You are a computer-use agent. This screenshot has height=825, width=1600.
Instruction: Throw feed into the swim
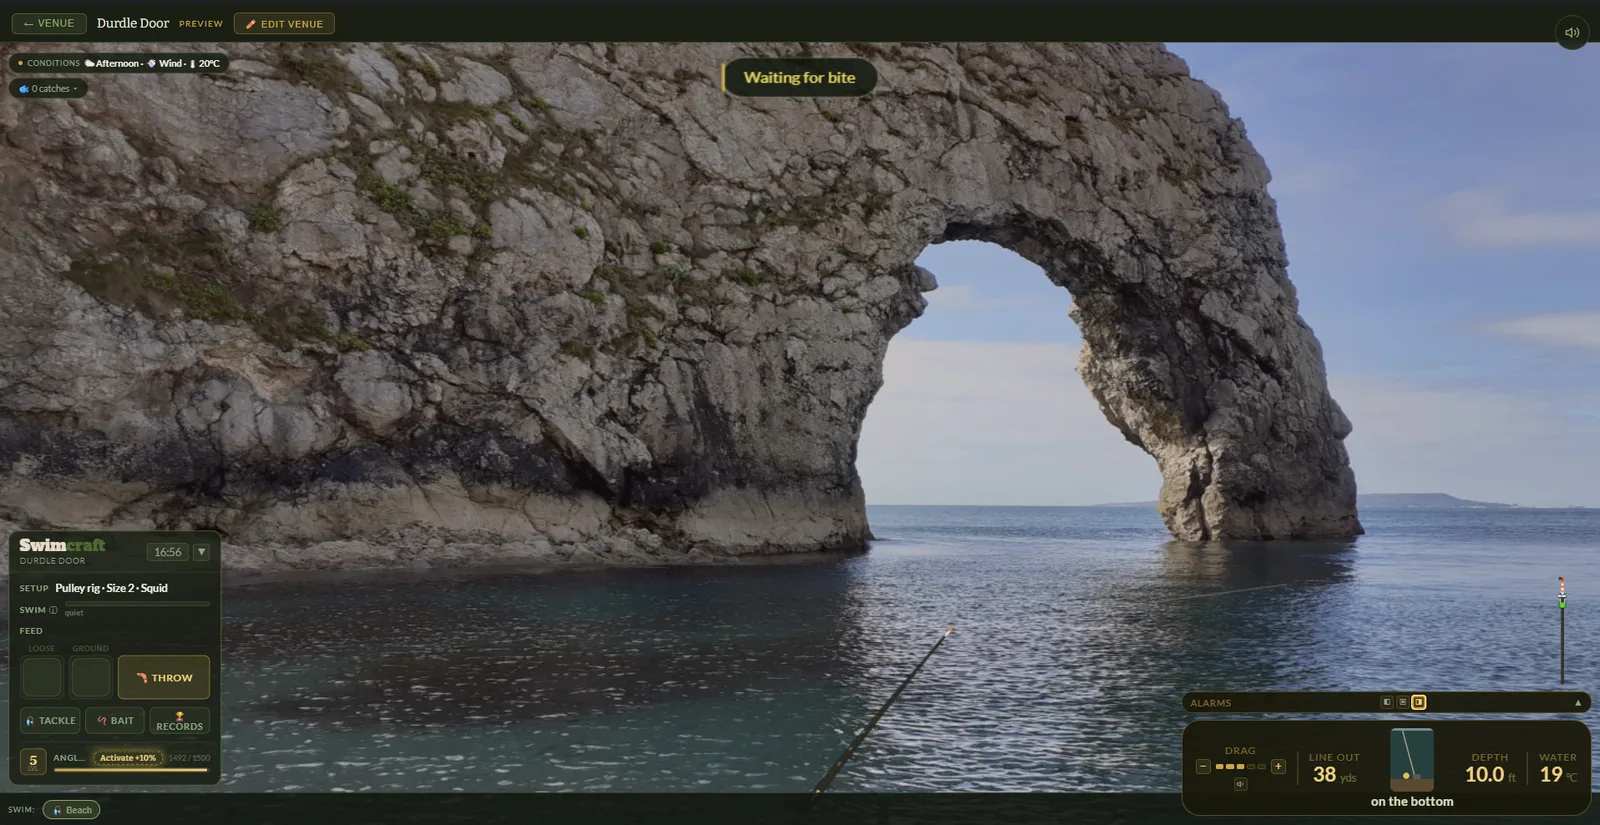click(164, 677)
